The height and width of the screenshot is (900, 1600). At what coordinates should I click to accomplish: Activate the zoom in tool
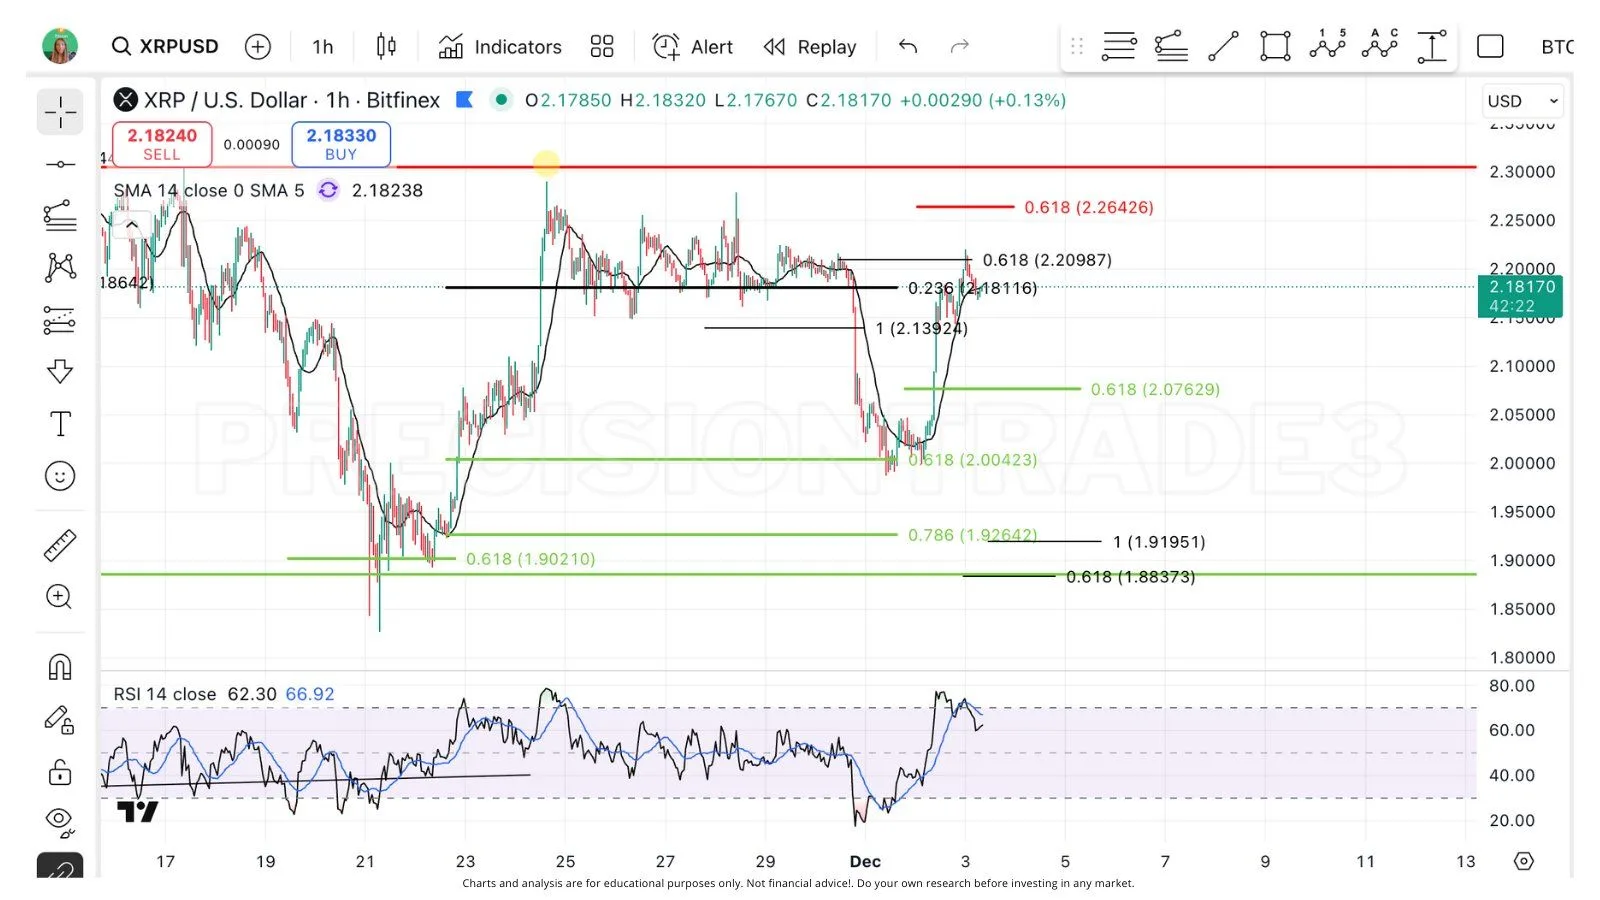(60, 597)
